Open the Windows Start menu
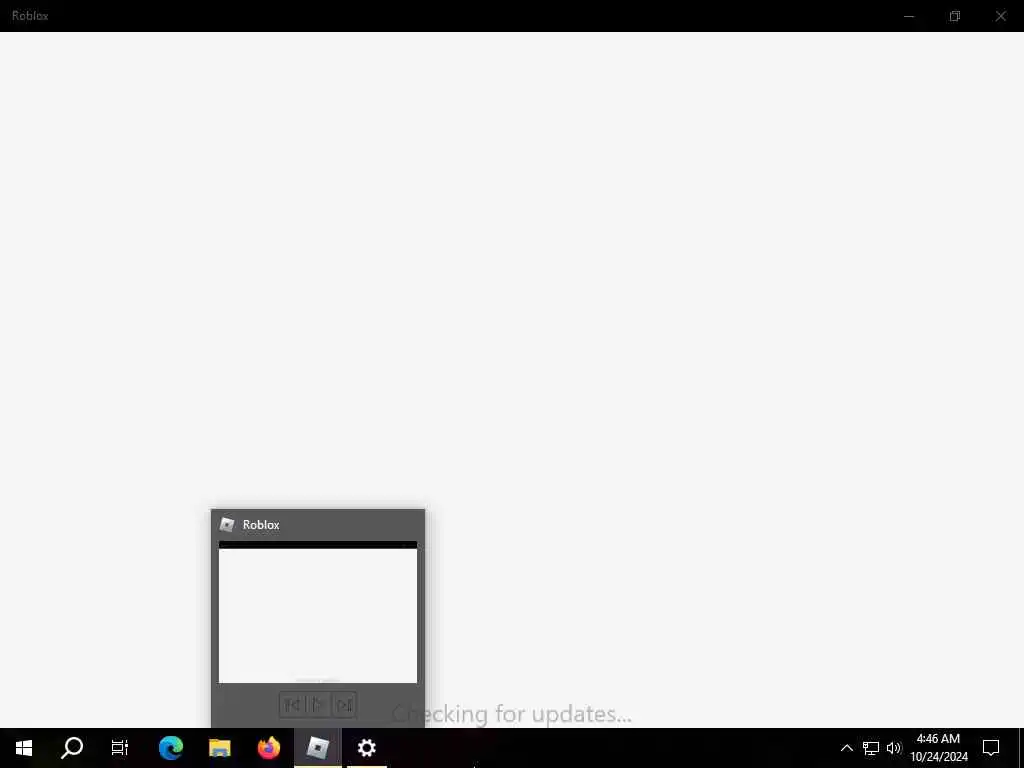This screenshot has width=1024, height=768. (x=24, y=748)
